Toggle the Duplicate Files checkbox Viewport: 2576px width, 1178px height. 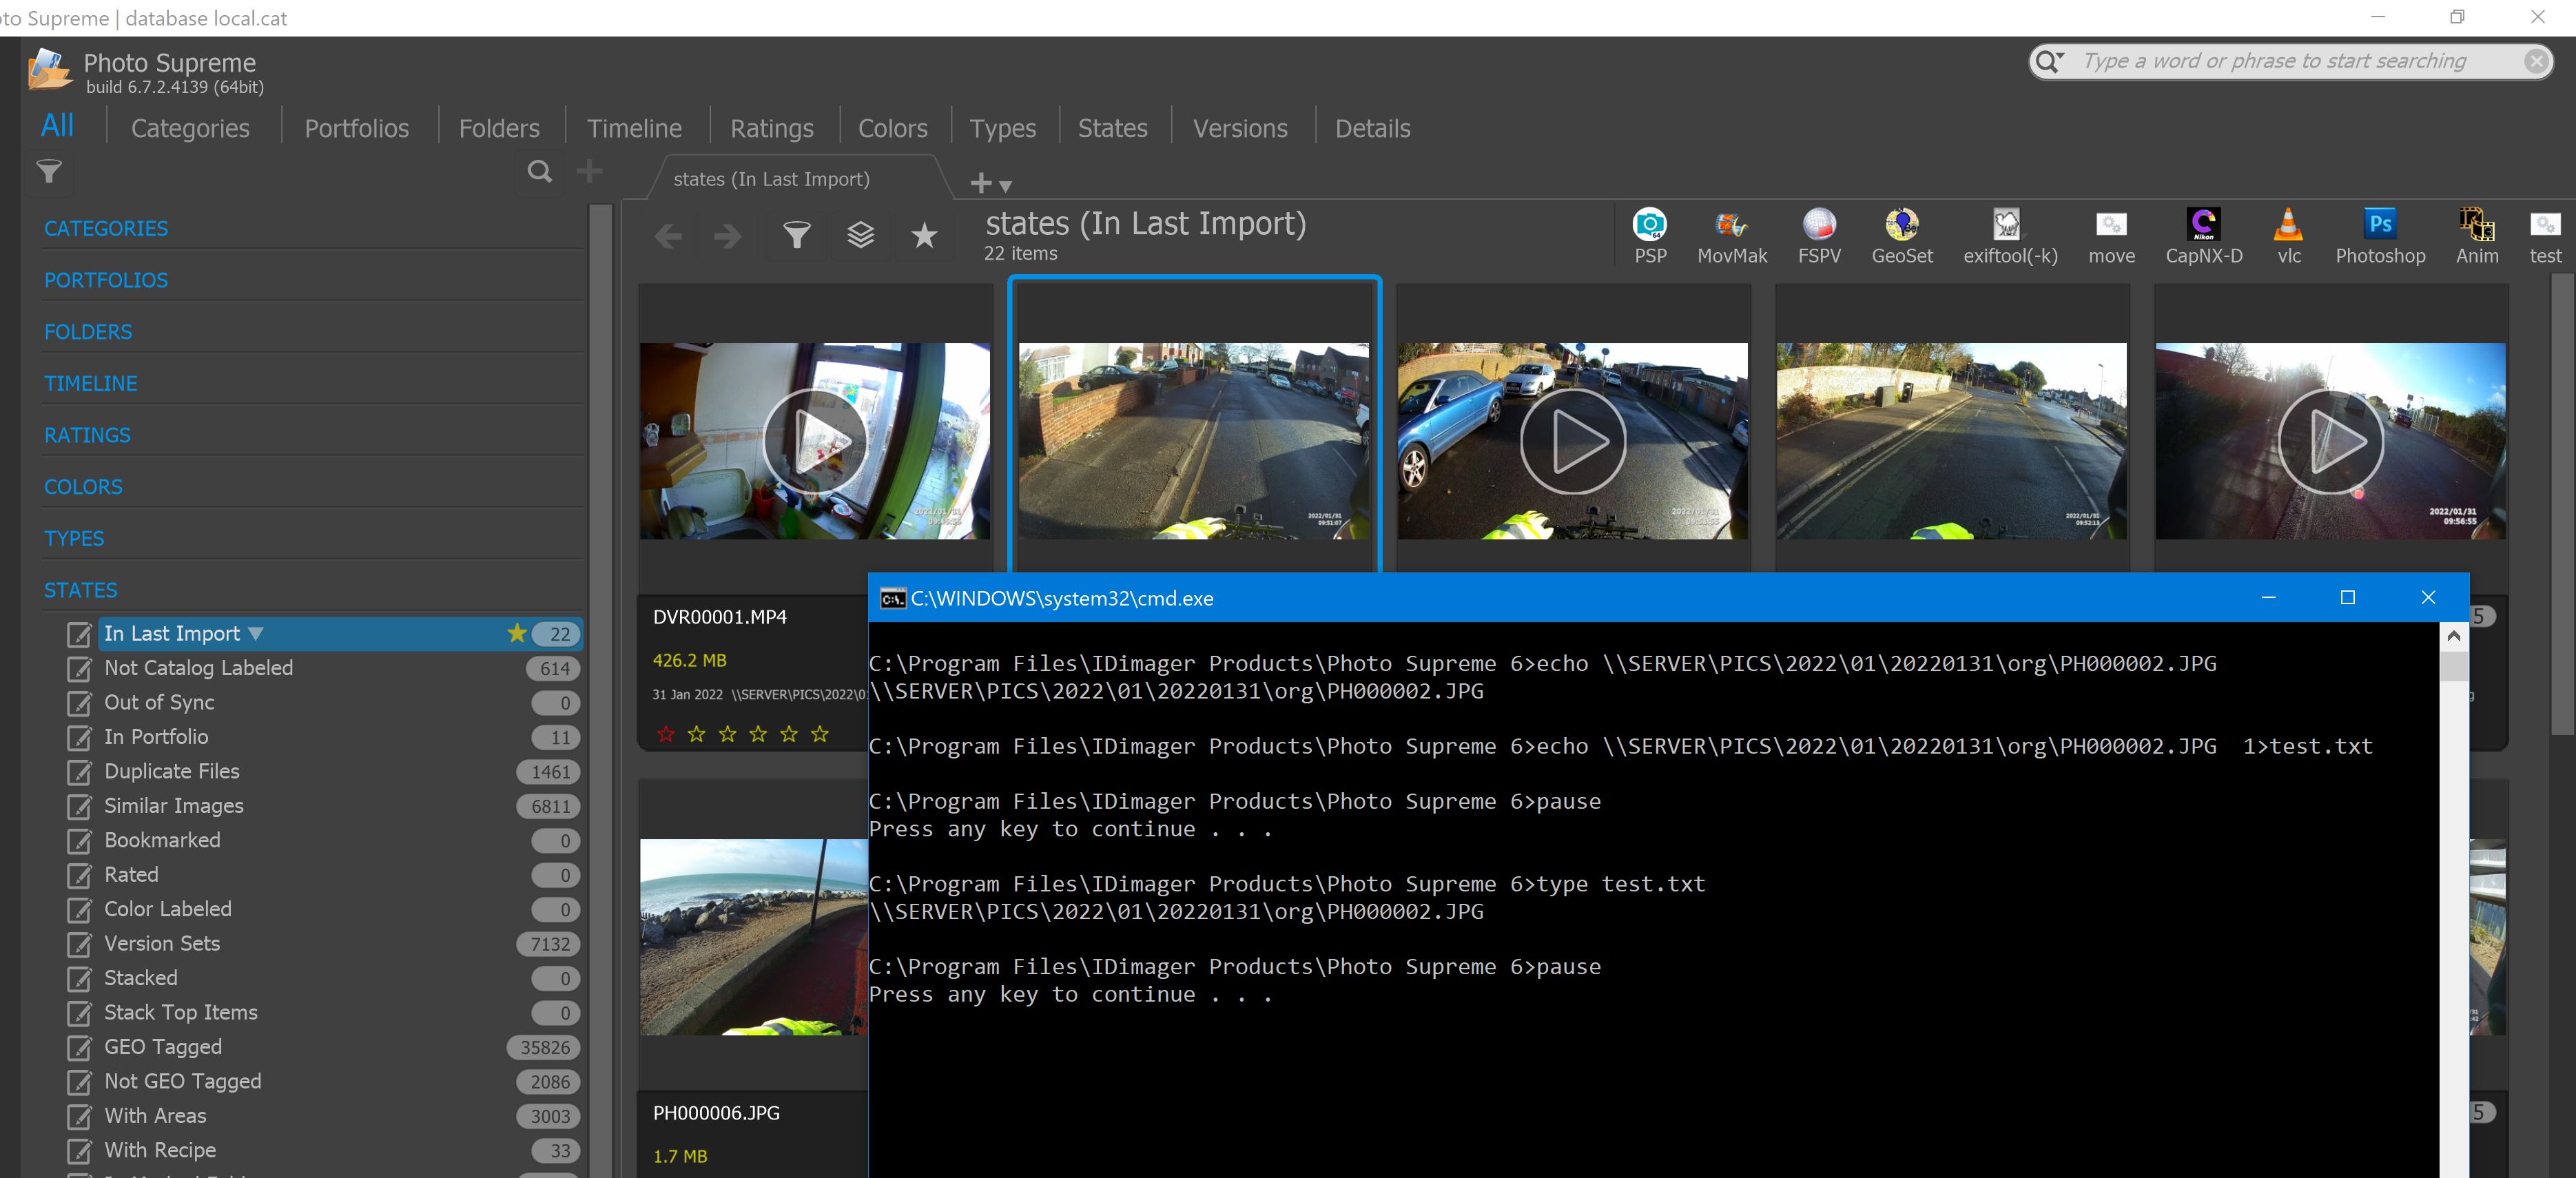click(x=79, y=772)
